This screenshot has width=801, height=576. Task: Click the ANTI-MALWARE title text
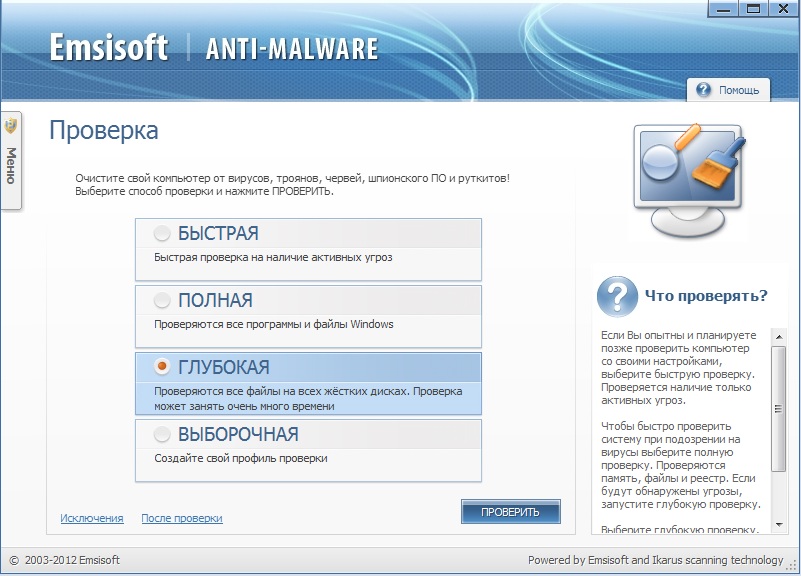[x=292, y=49]
